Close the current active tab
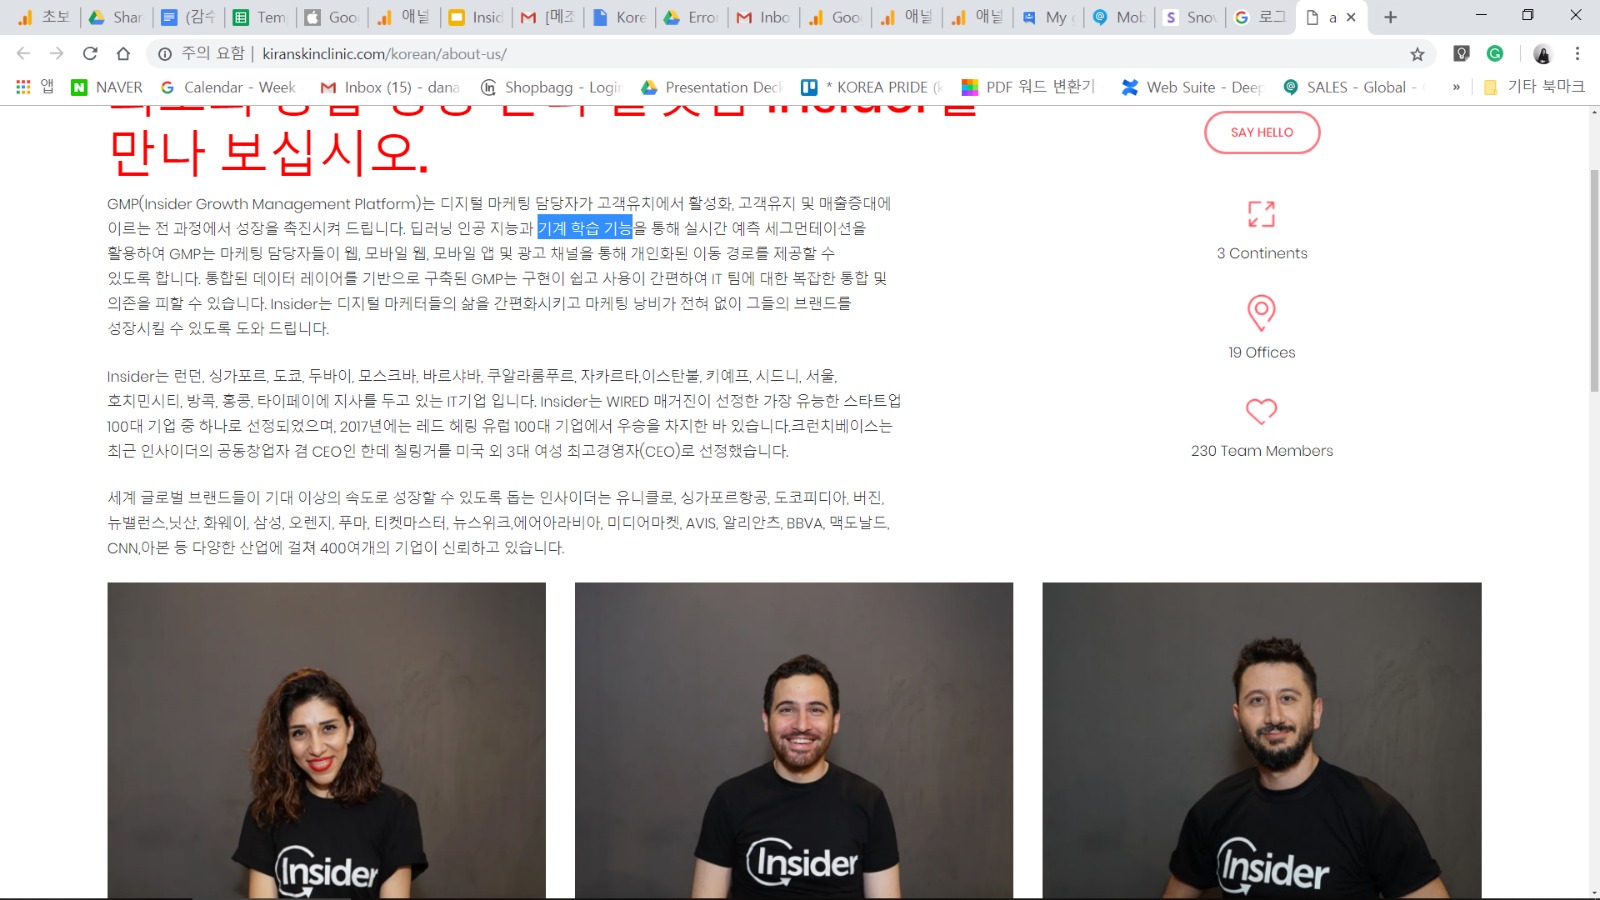 point(1351,17)
